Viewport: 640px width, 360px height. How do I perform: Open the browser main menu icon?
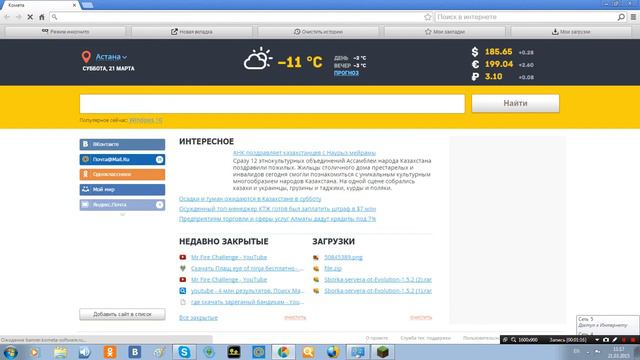[633, 17]
